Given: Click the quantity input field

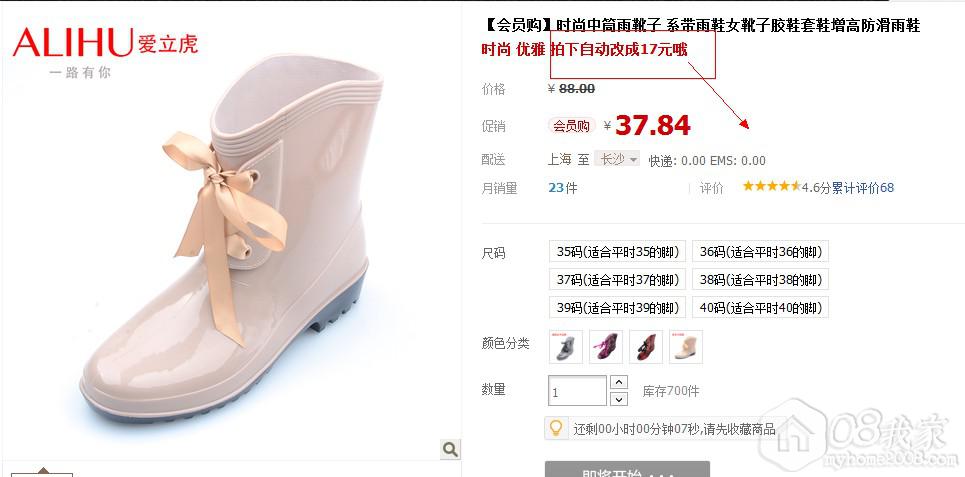Looking at the screenshot, I should coord(577,391).
